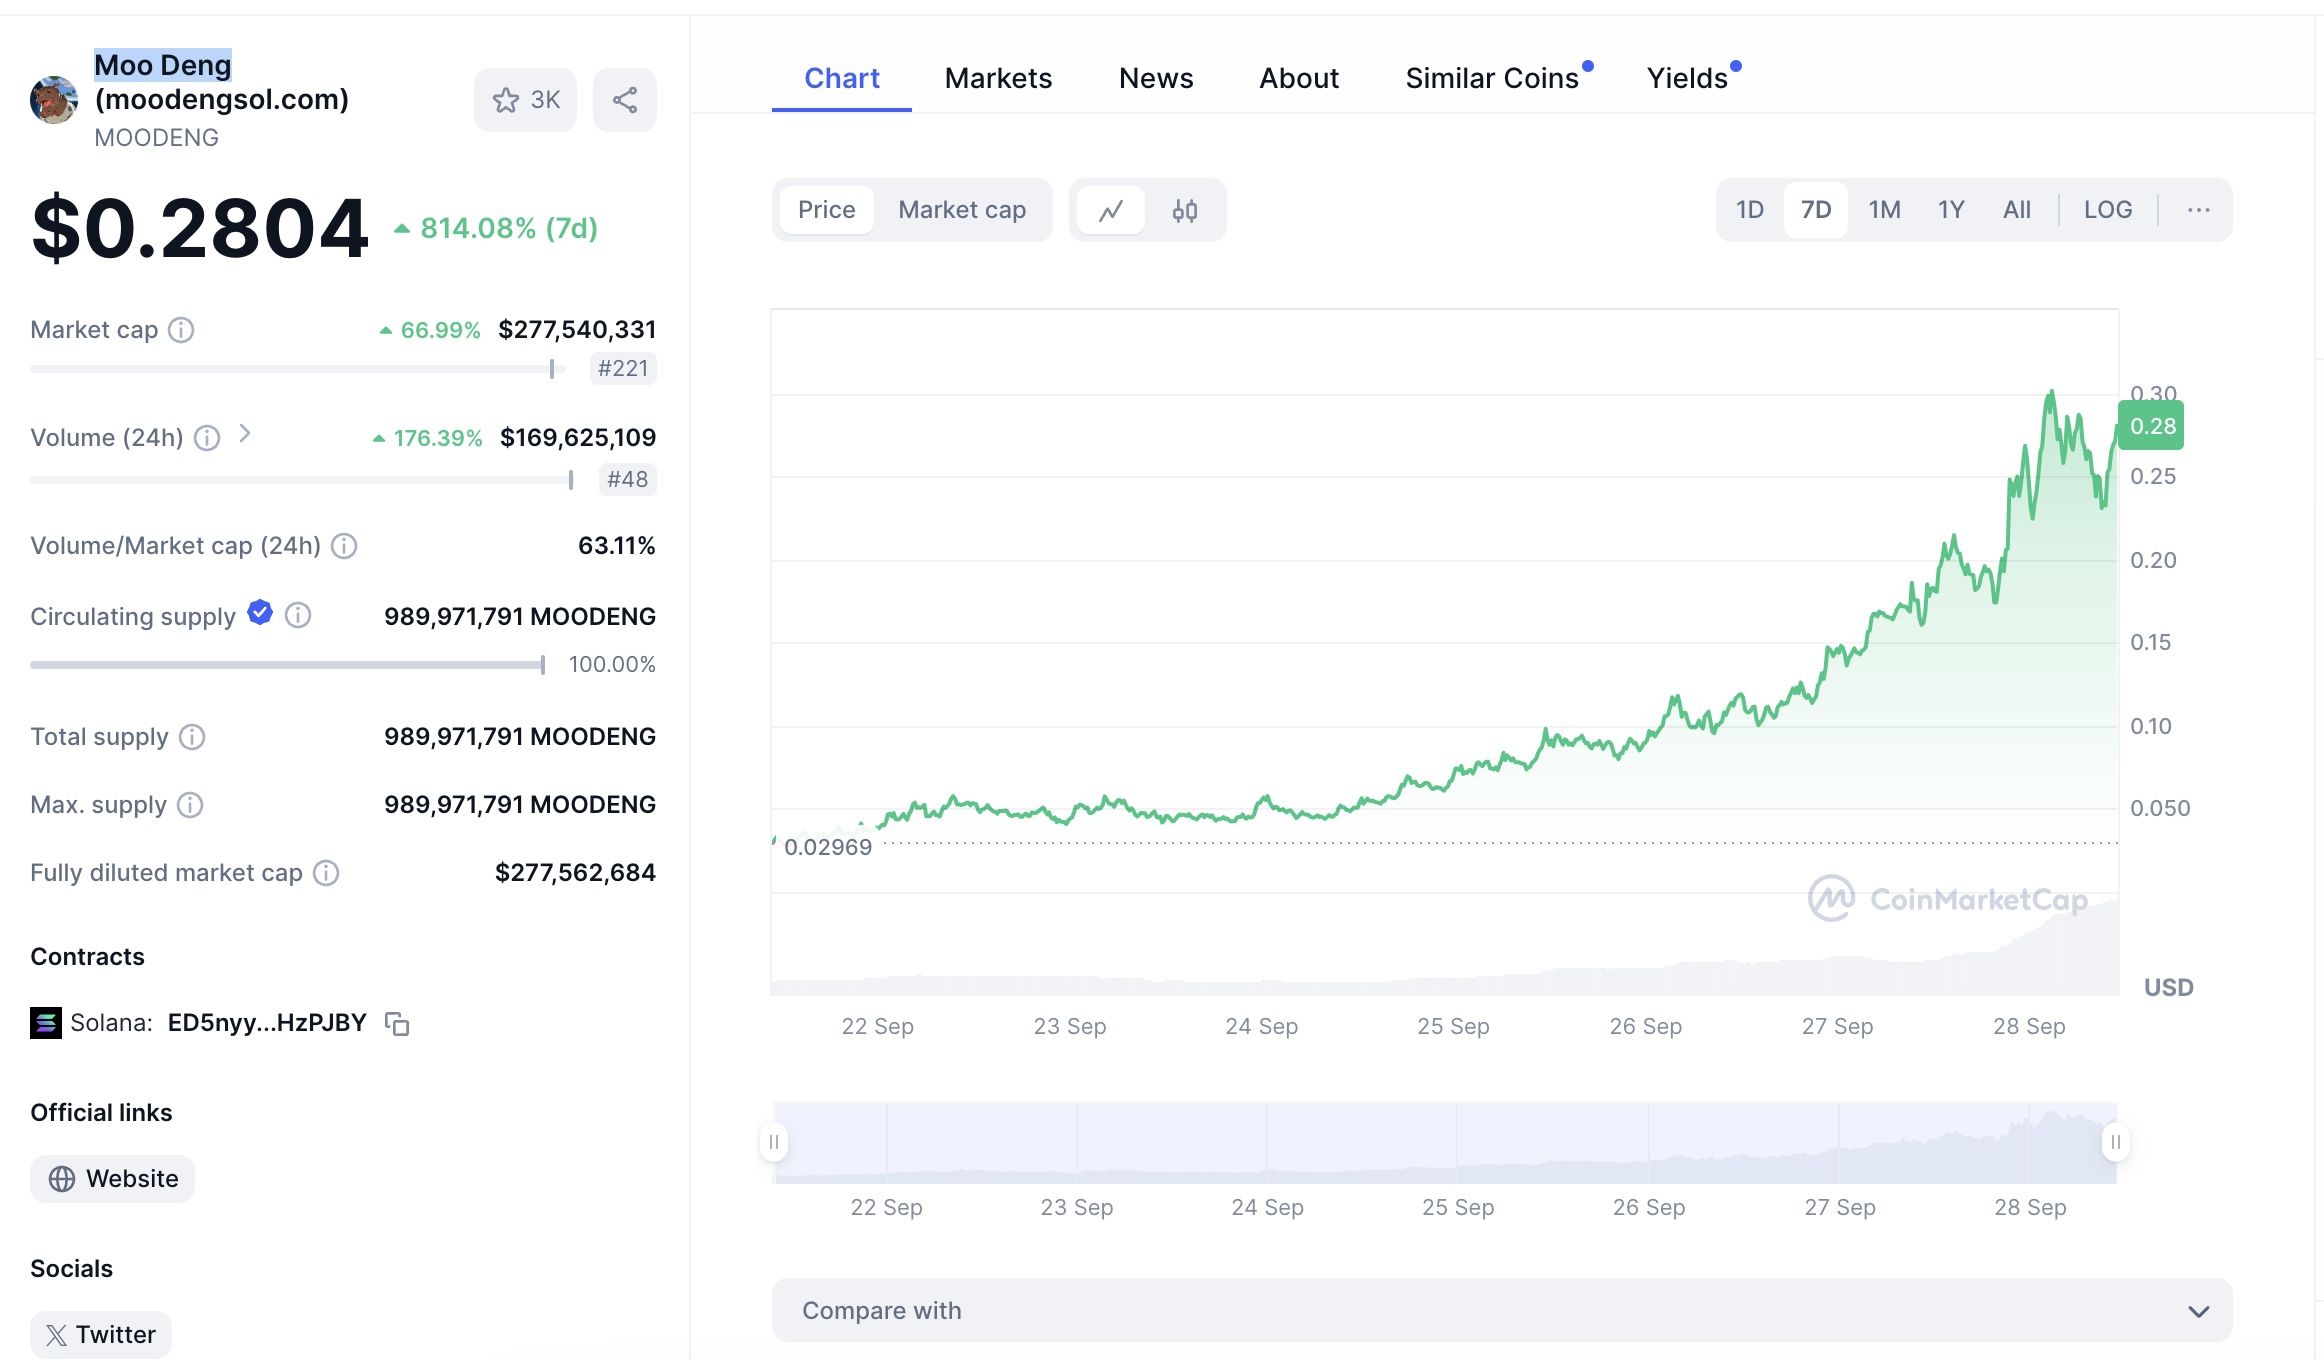This screenshot has height=1360, width=2324.
Task: Click verified badge next to Circulating supply
Action: [260, 613]
